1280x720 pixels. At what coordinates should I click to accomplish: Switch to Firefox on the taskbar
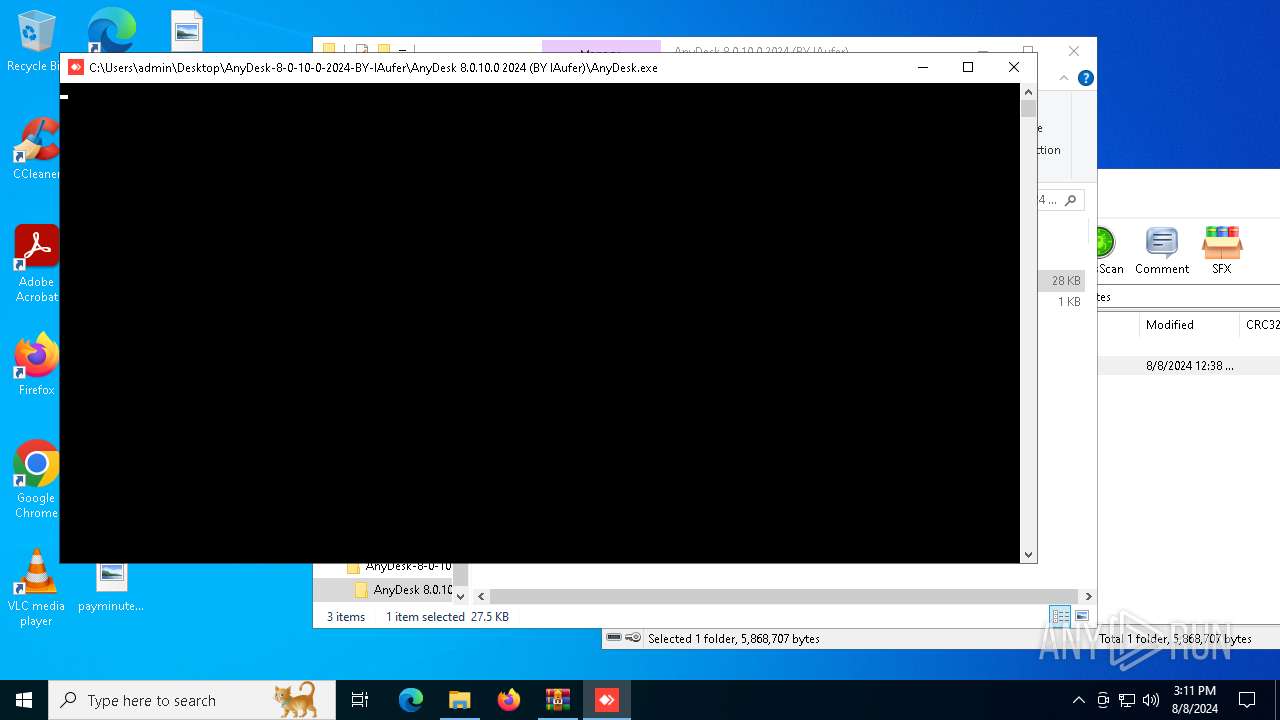tap(509, 700)
